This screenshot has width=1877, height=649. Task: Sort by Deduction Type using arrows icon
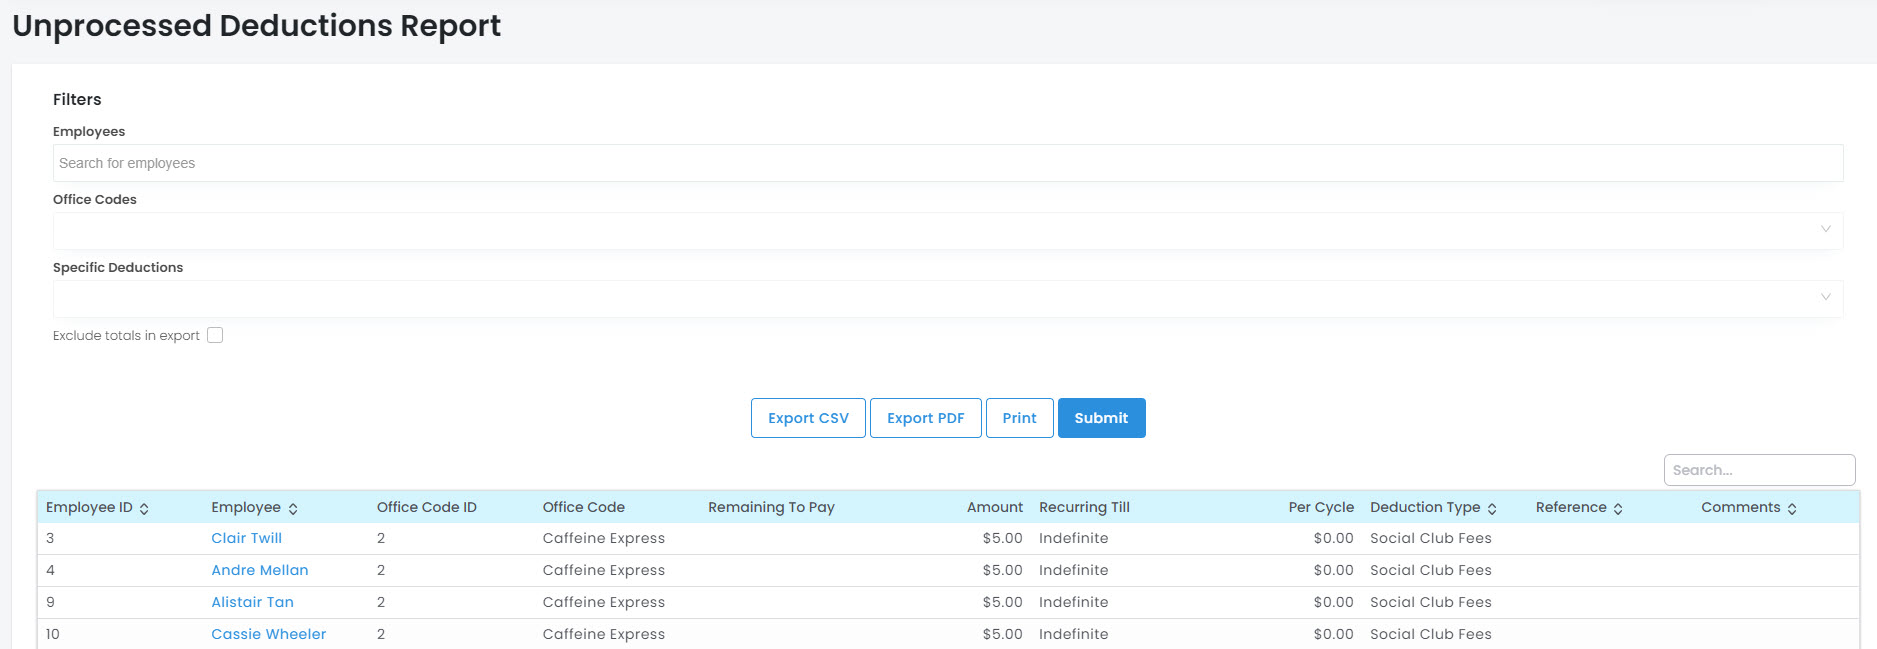[x=1492, y=509]
